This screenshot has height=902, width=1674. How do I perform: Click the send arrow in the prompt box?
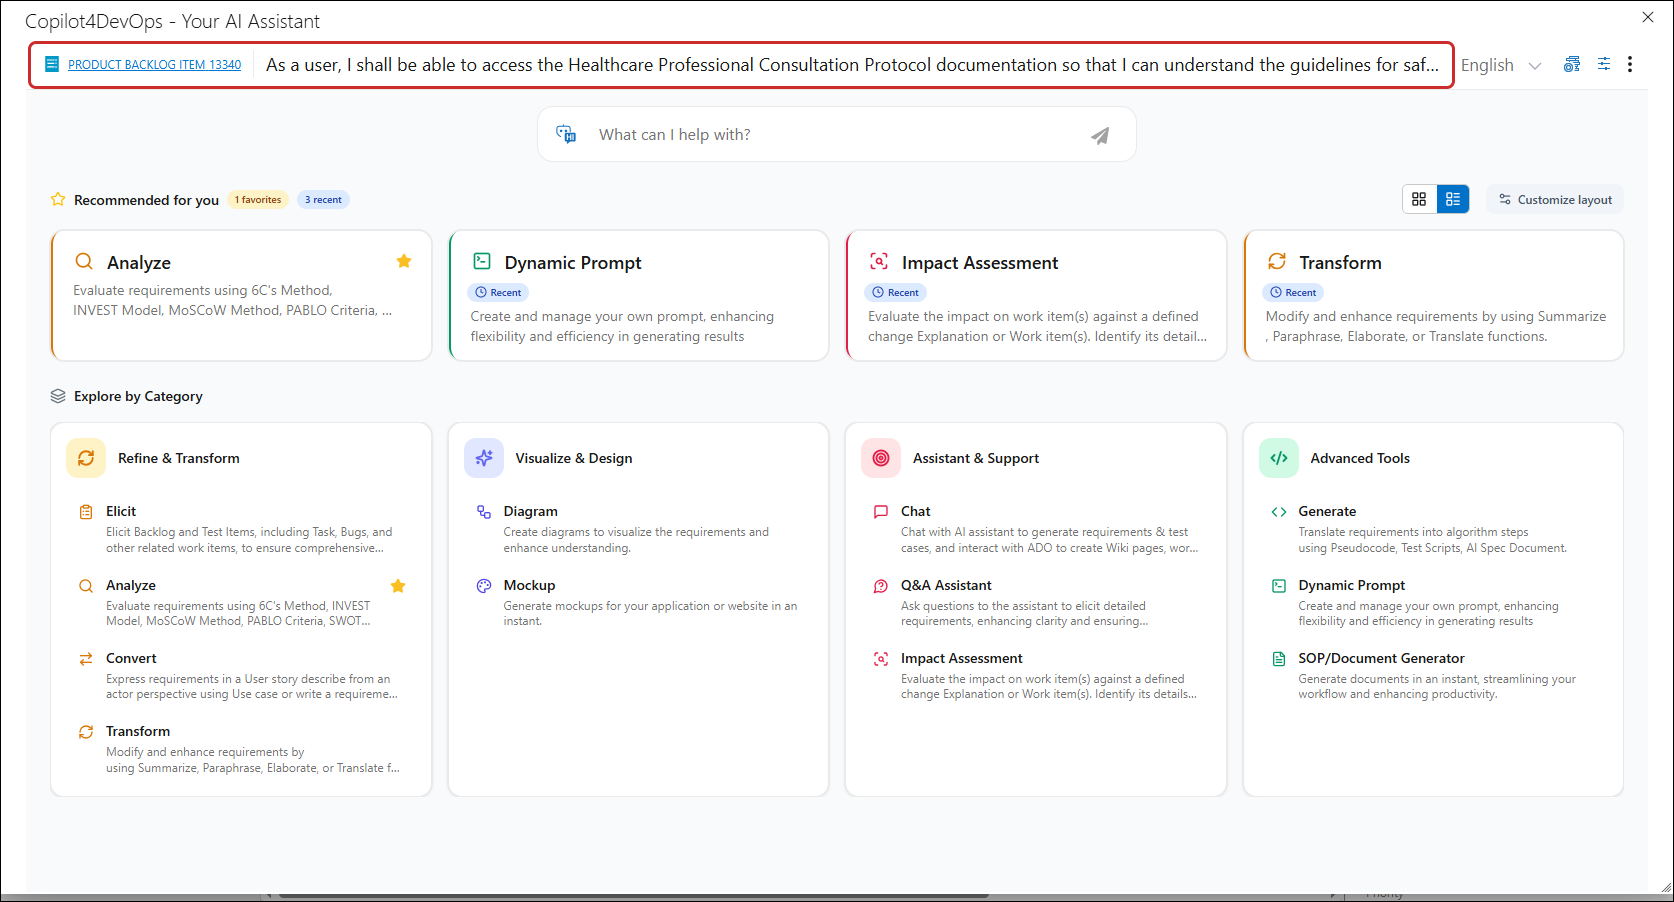click(x=1099, y=135)
